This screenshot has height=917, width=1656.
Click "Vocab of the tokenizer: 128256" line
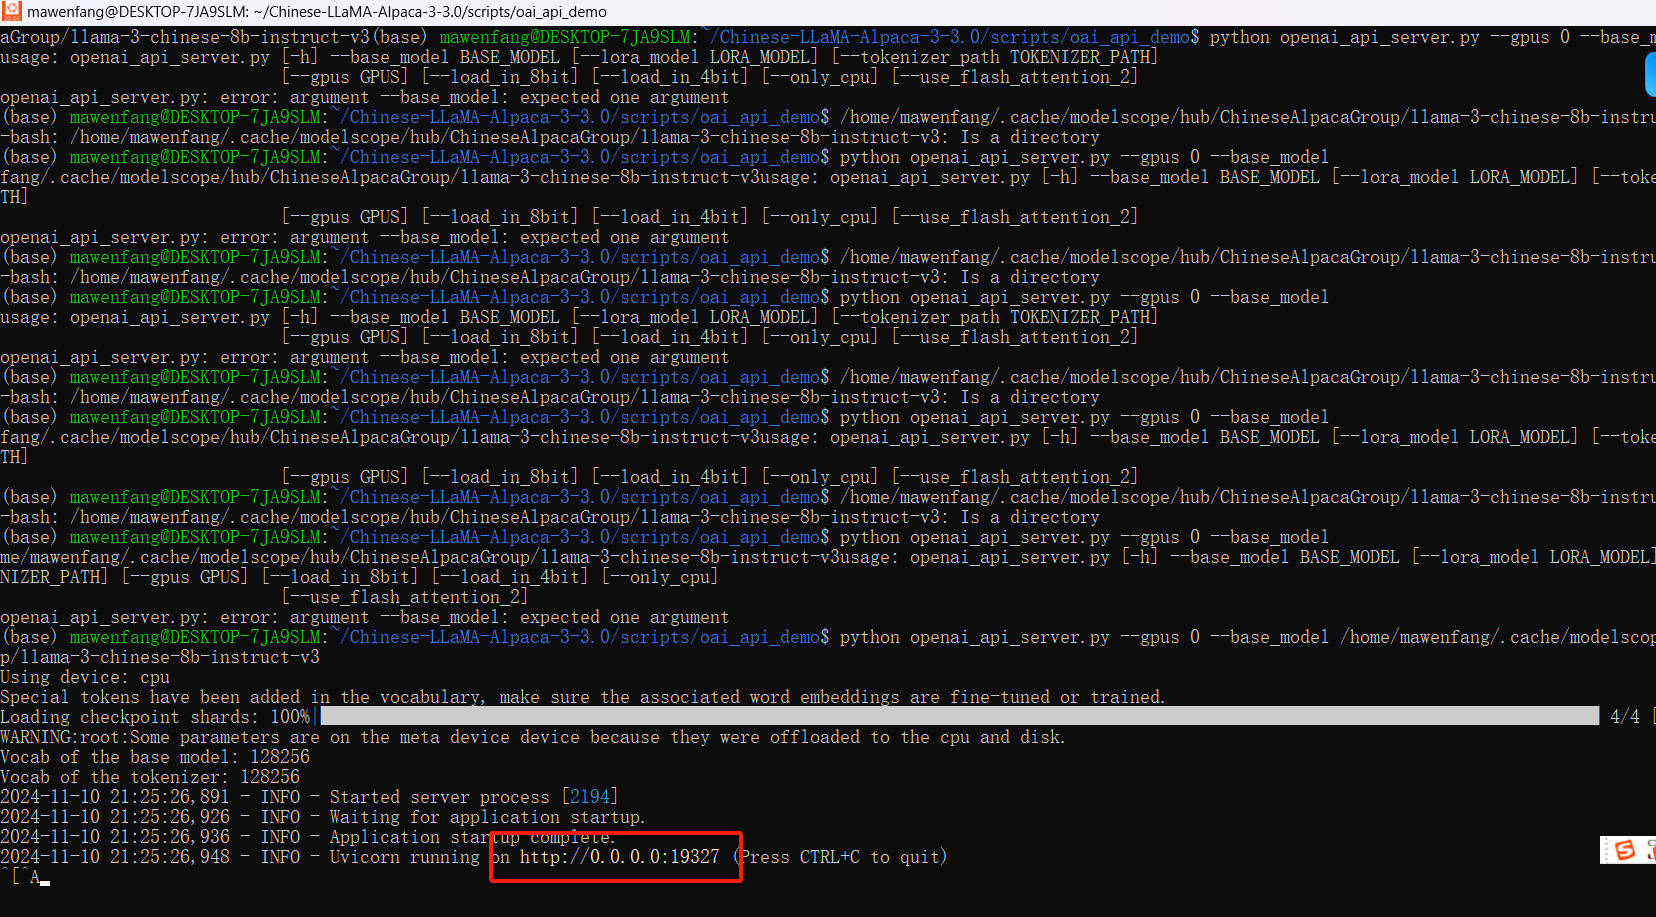pos(150,777)
